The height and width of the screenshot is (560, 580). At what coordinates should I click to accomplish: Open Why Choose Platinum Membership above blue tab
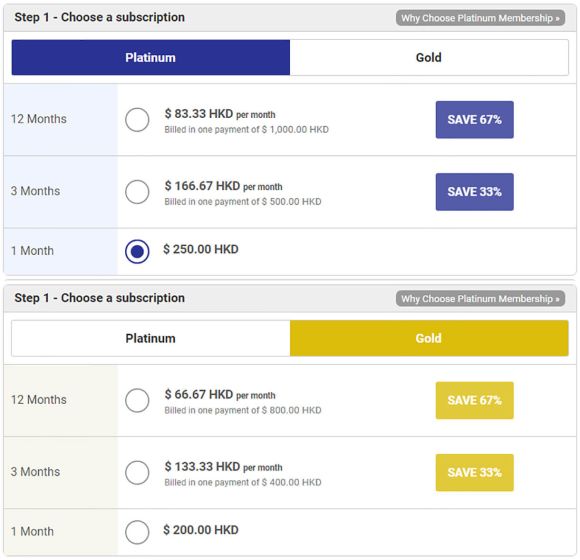(480, 18)
